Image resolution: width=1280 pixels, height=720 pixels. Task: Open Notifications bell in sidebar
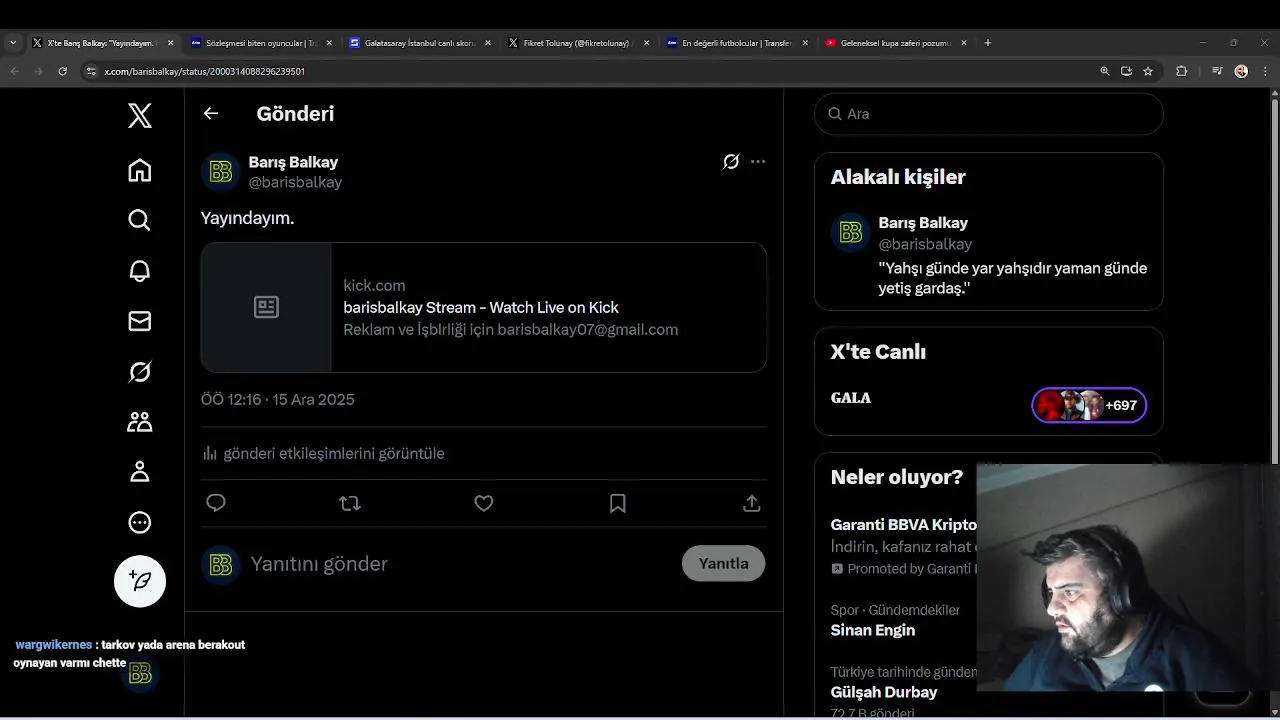pos(140,271)
